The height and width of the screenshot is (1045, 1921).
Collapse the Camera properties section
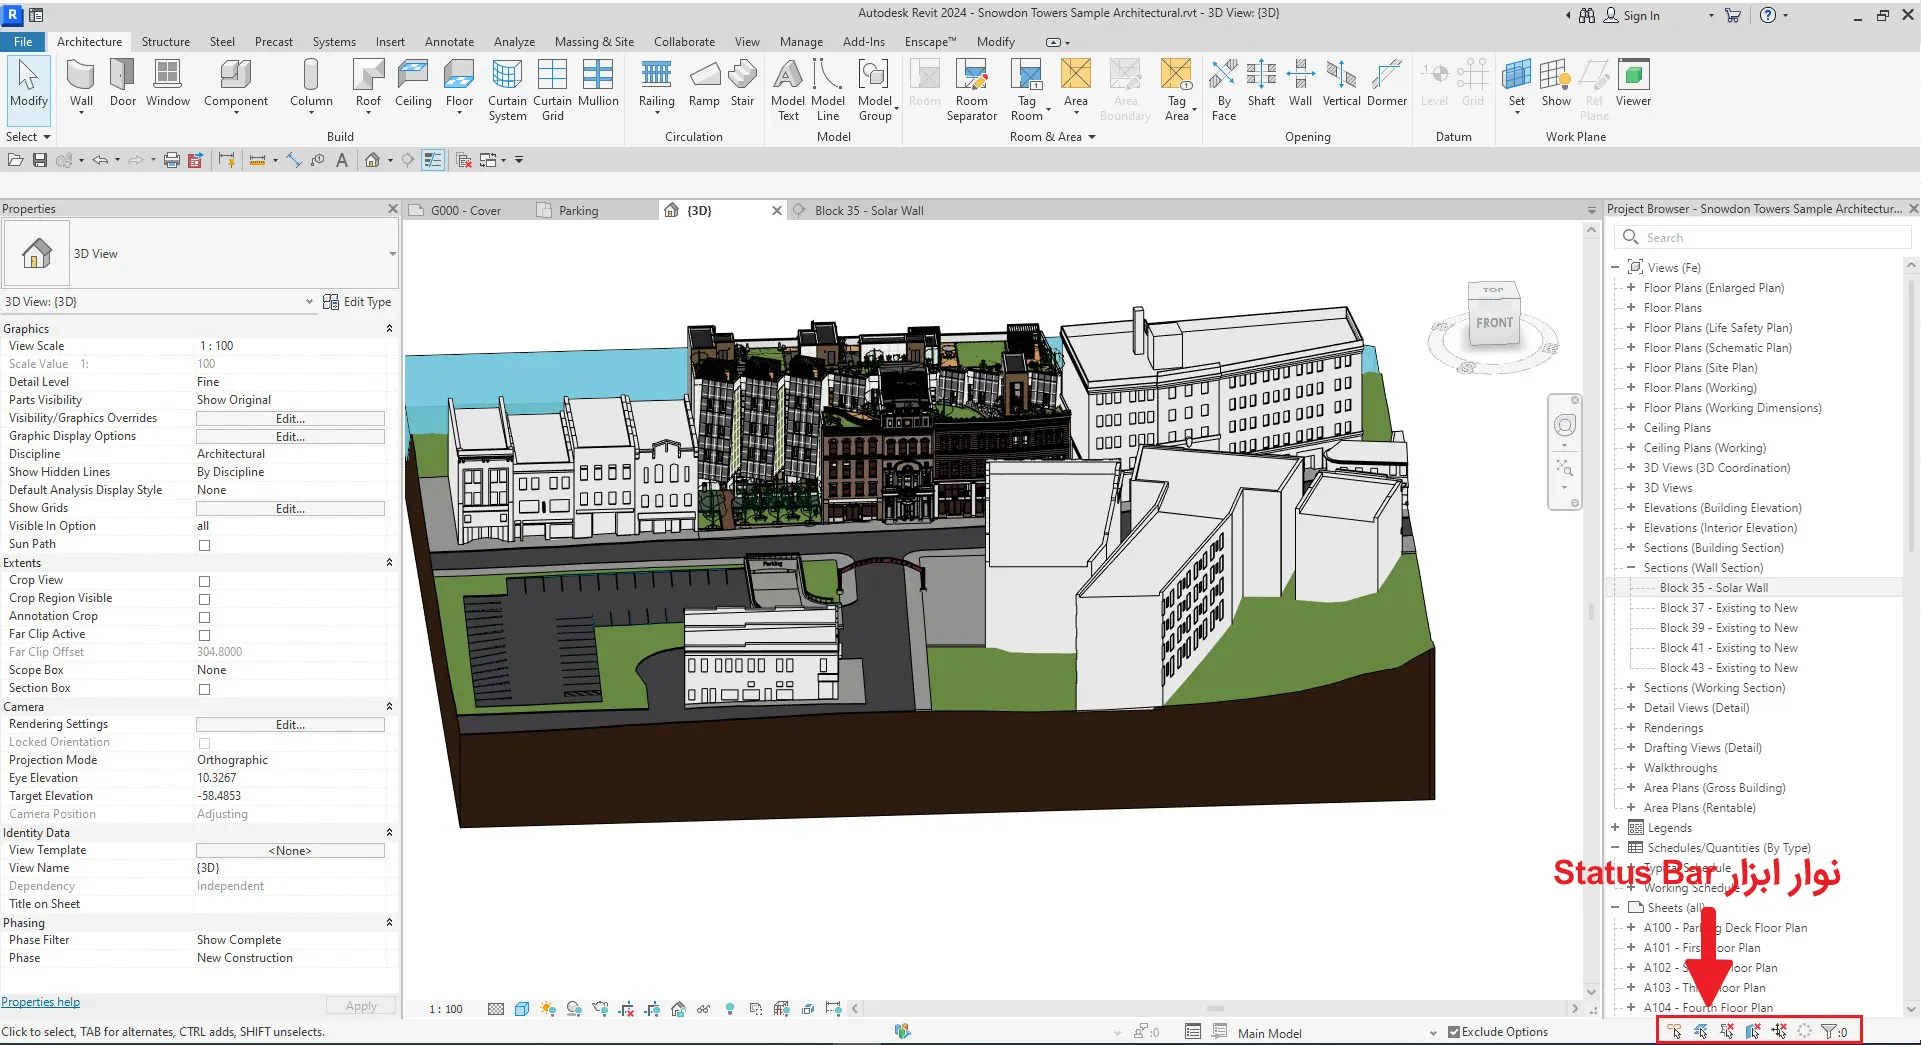point(389,707)
